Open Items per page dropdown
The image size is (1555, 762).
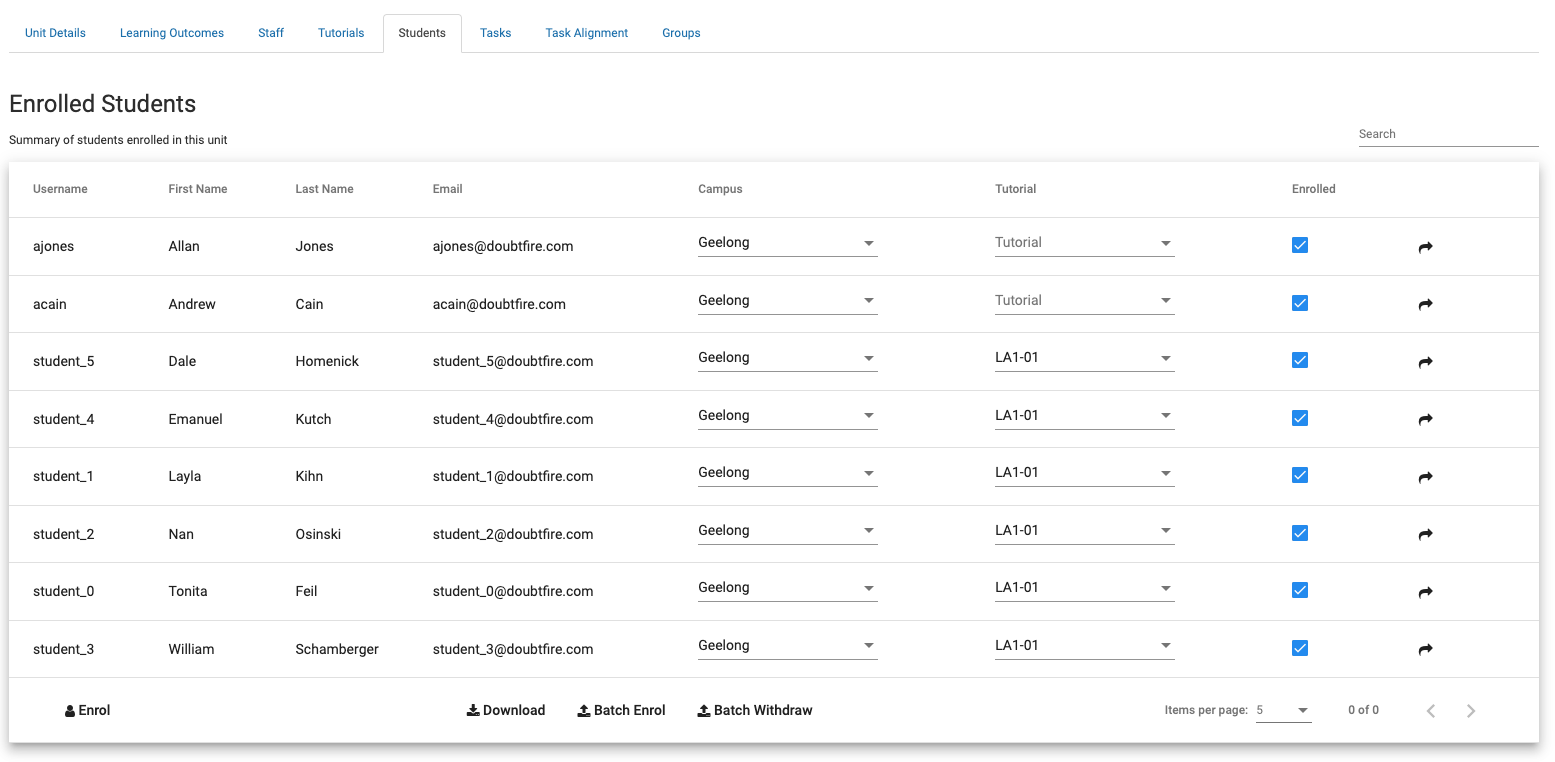(x=1283, y=711)
